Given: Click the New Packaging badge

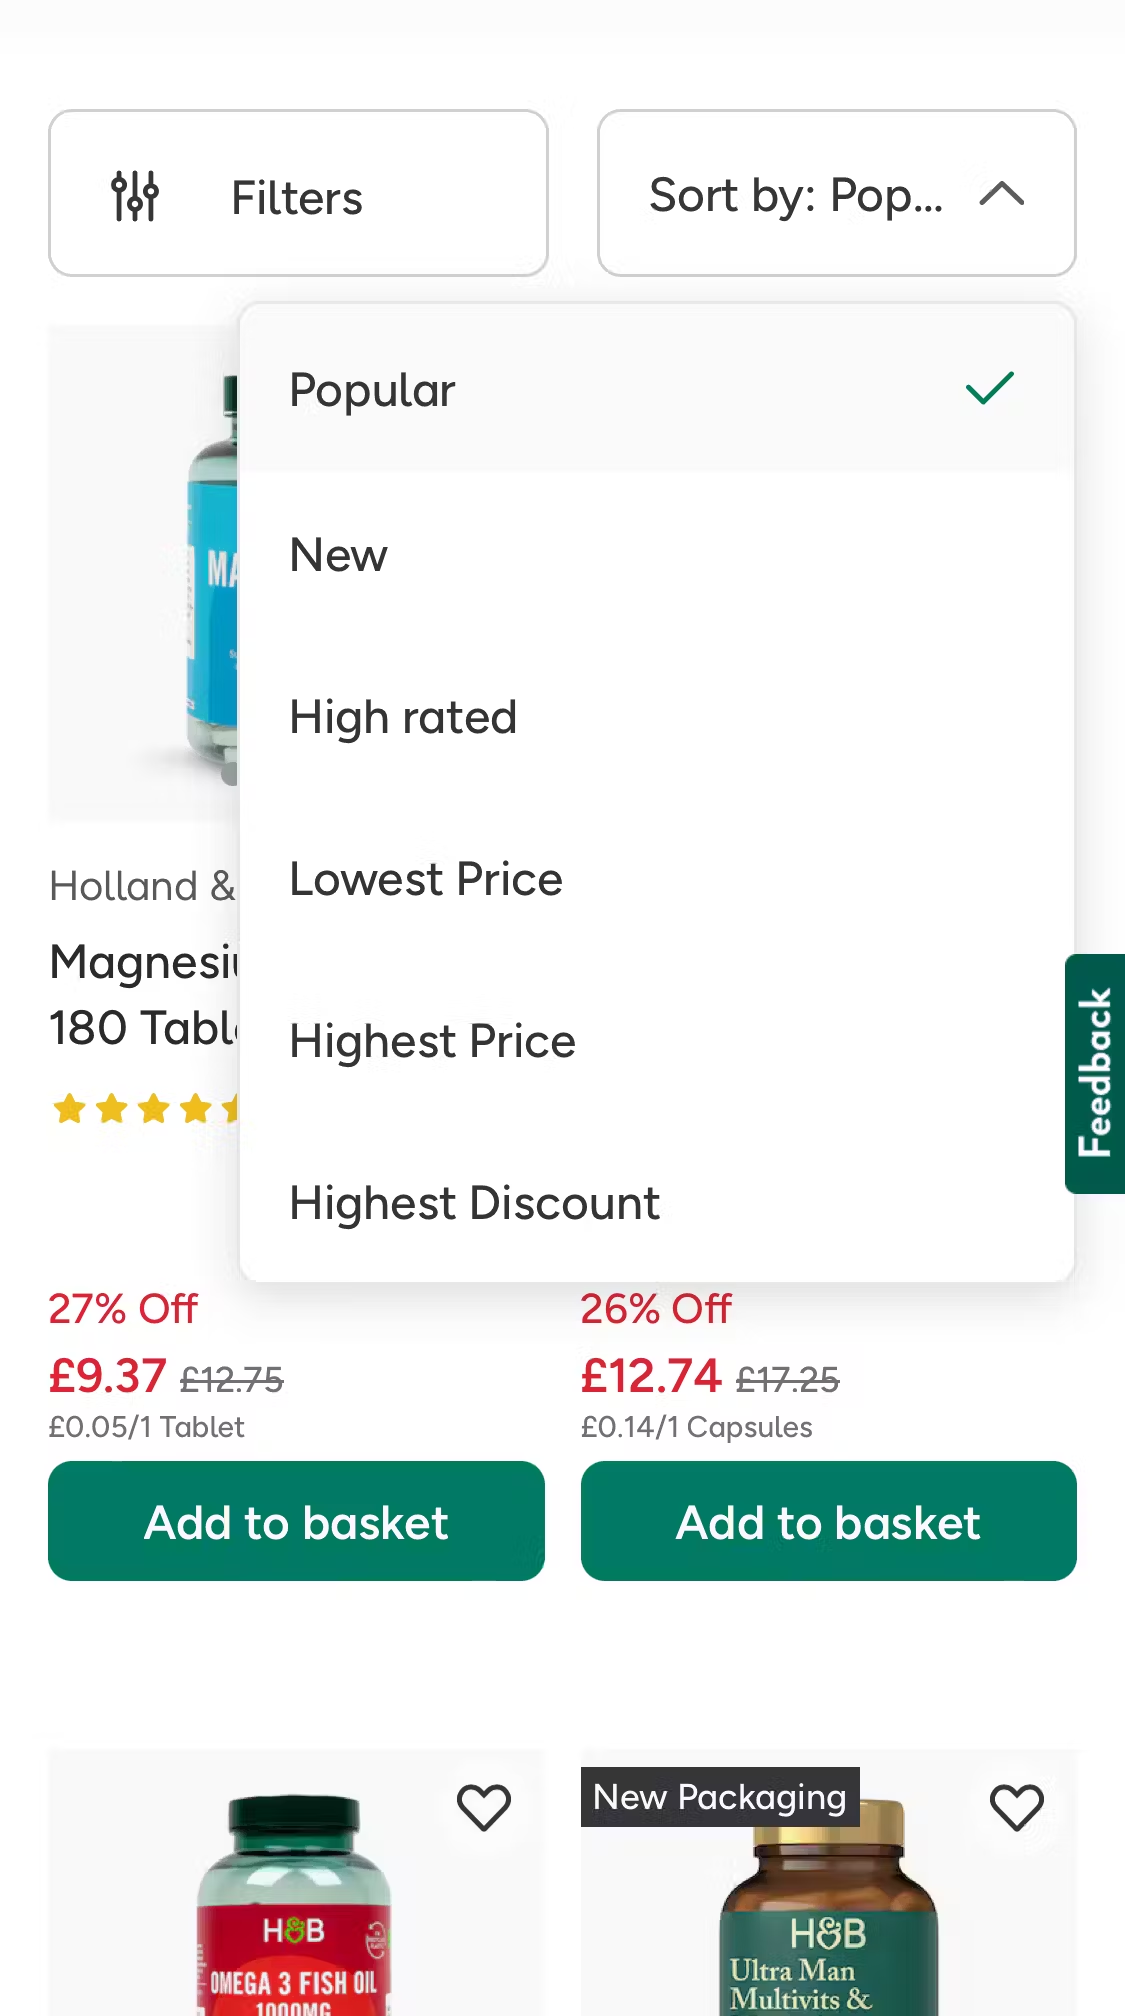Looking at the screenshot, I should pyautogui.click(x=718, y=1797).
